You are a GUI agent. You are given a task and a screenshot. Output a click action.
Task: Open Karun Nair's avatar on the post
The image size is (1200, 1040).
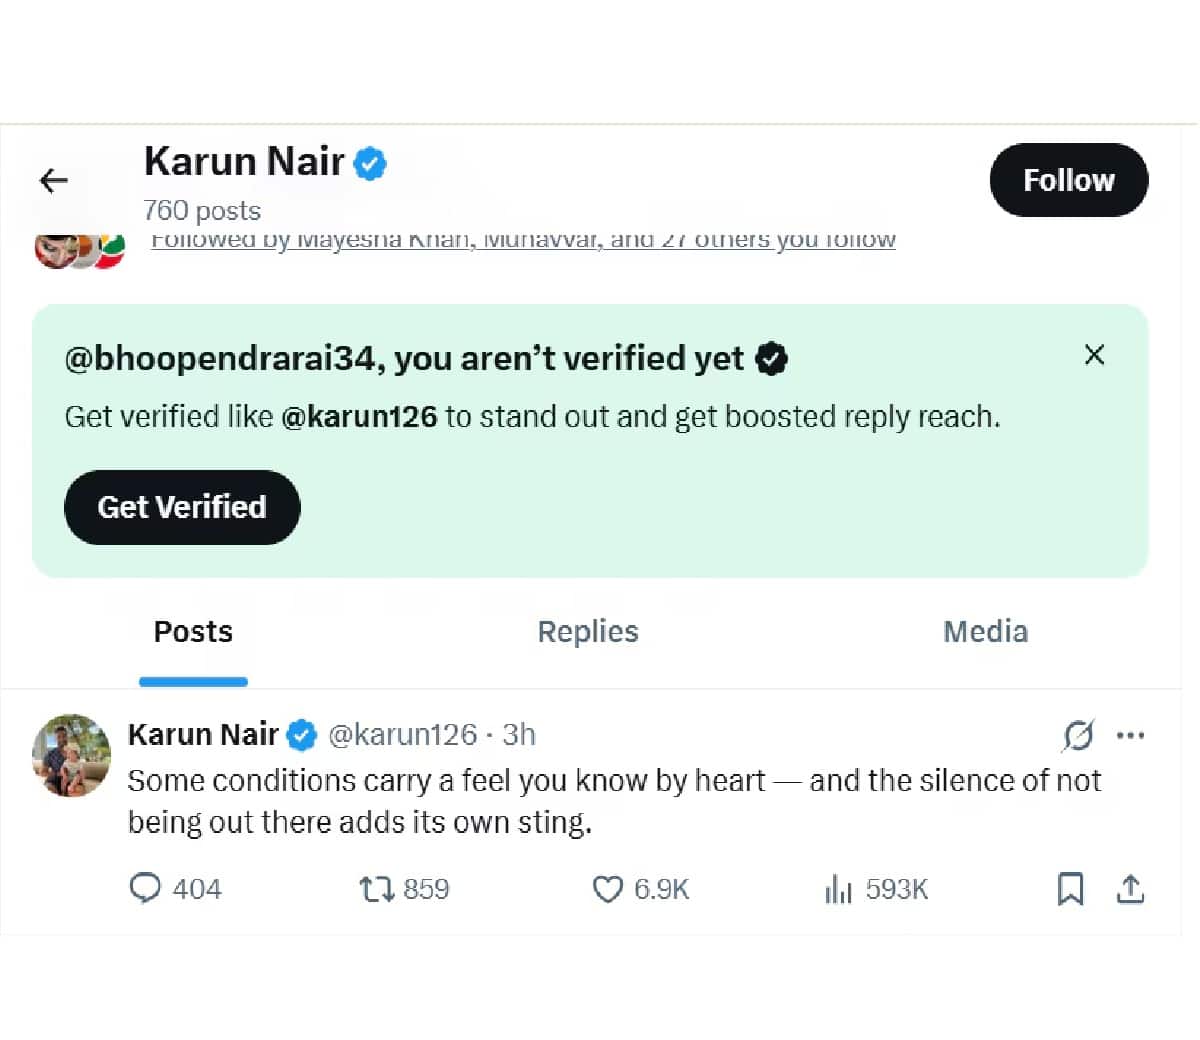[x=71, y=756]
